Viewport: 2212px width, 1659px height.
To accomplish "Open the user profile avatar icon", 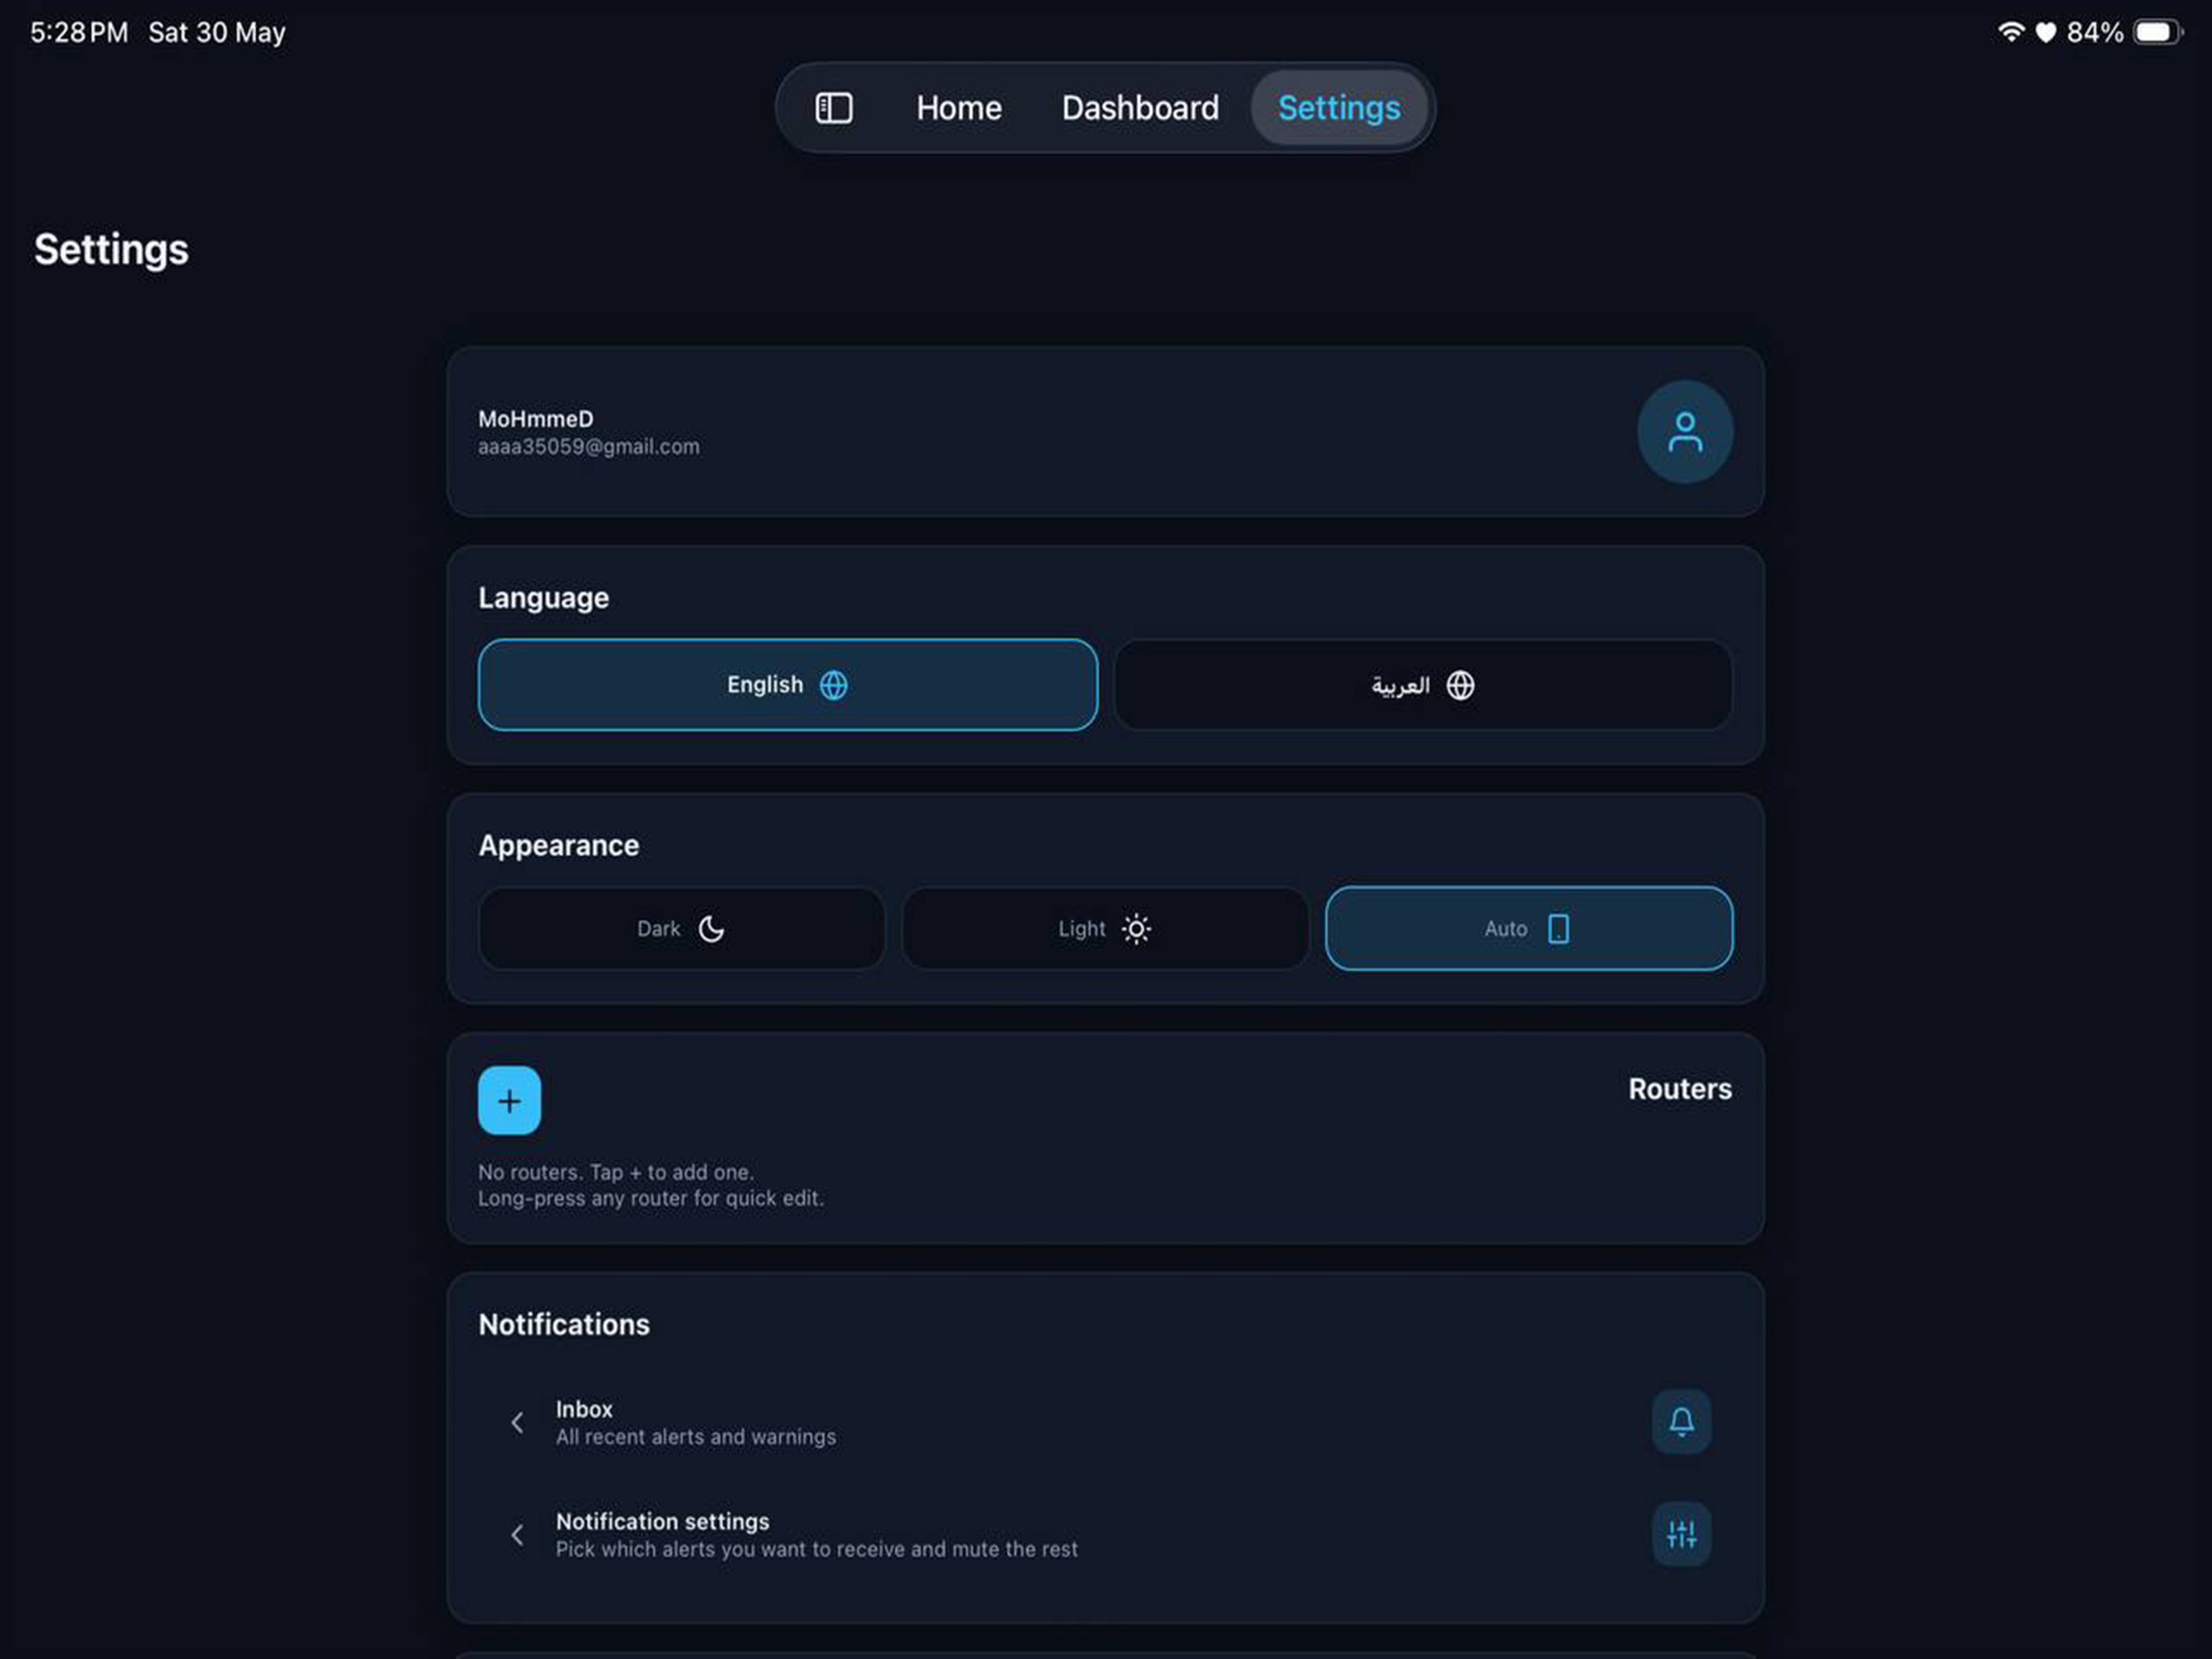I will click(1685, 432).
